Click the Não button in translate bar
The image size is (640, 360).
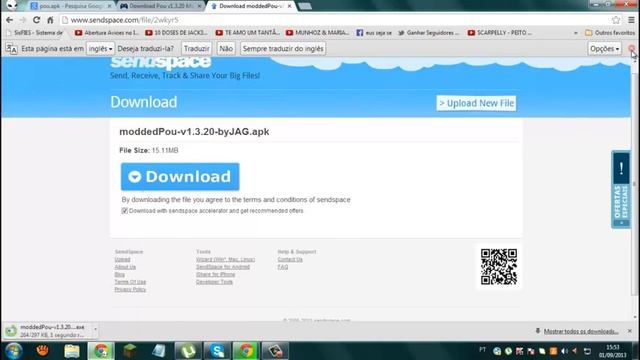pyautogui.click(x=226, y=49)
